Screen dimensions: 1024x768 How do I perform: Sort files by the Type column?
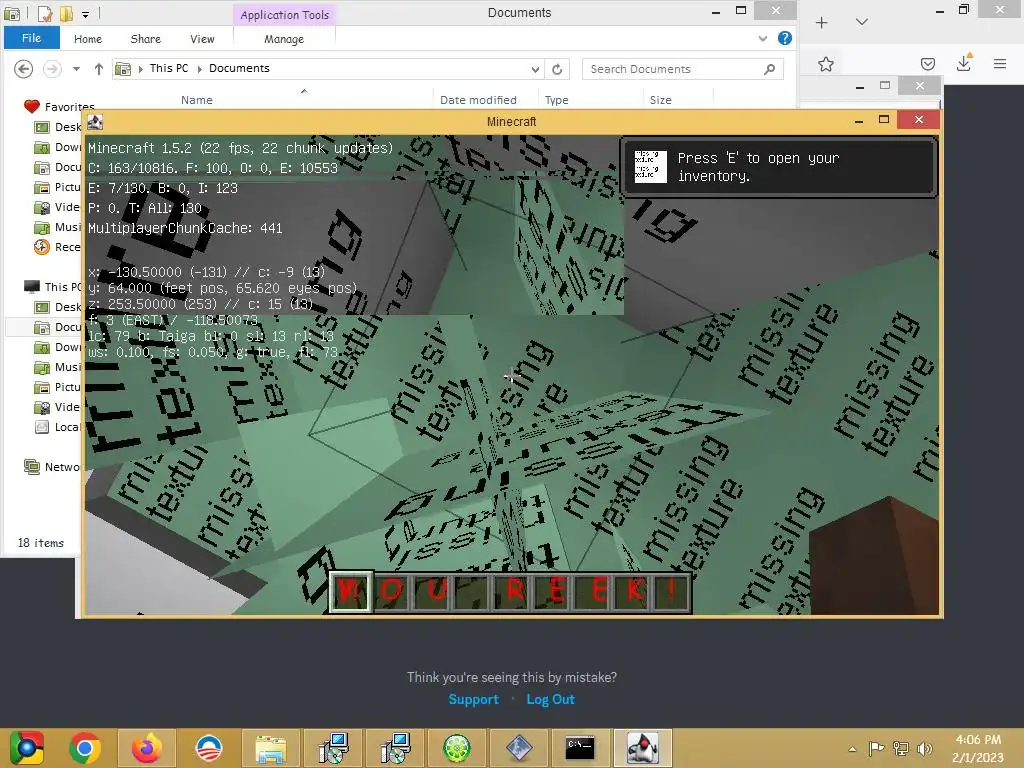tap(556, 100)
